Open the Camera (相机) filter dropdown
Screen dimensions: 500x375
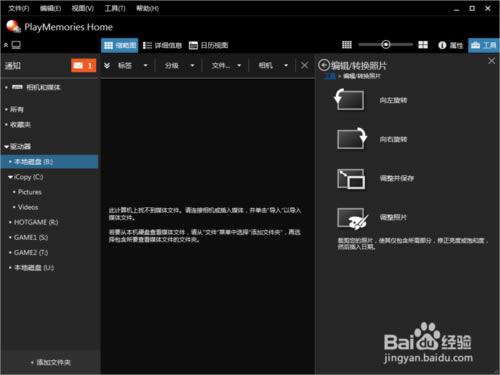(x=273, y=66)
